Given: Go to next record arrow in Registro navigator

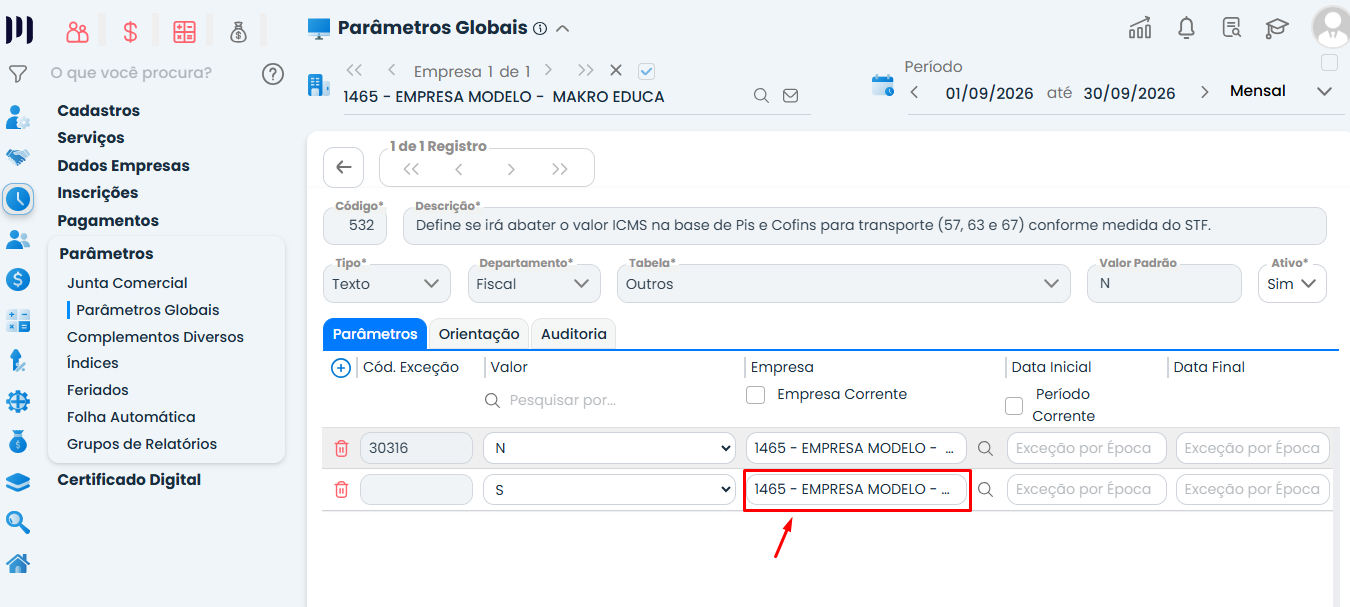Looking at the screenshot, I should tap(511, 169).
